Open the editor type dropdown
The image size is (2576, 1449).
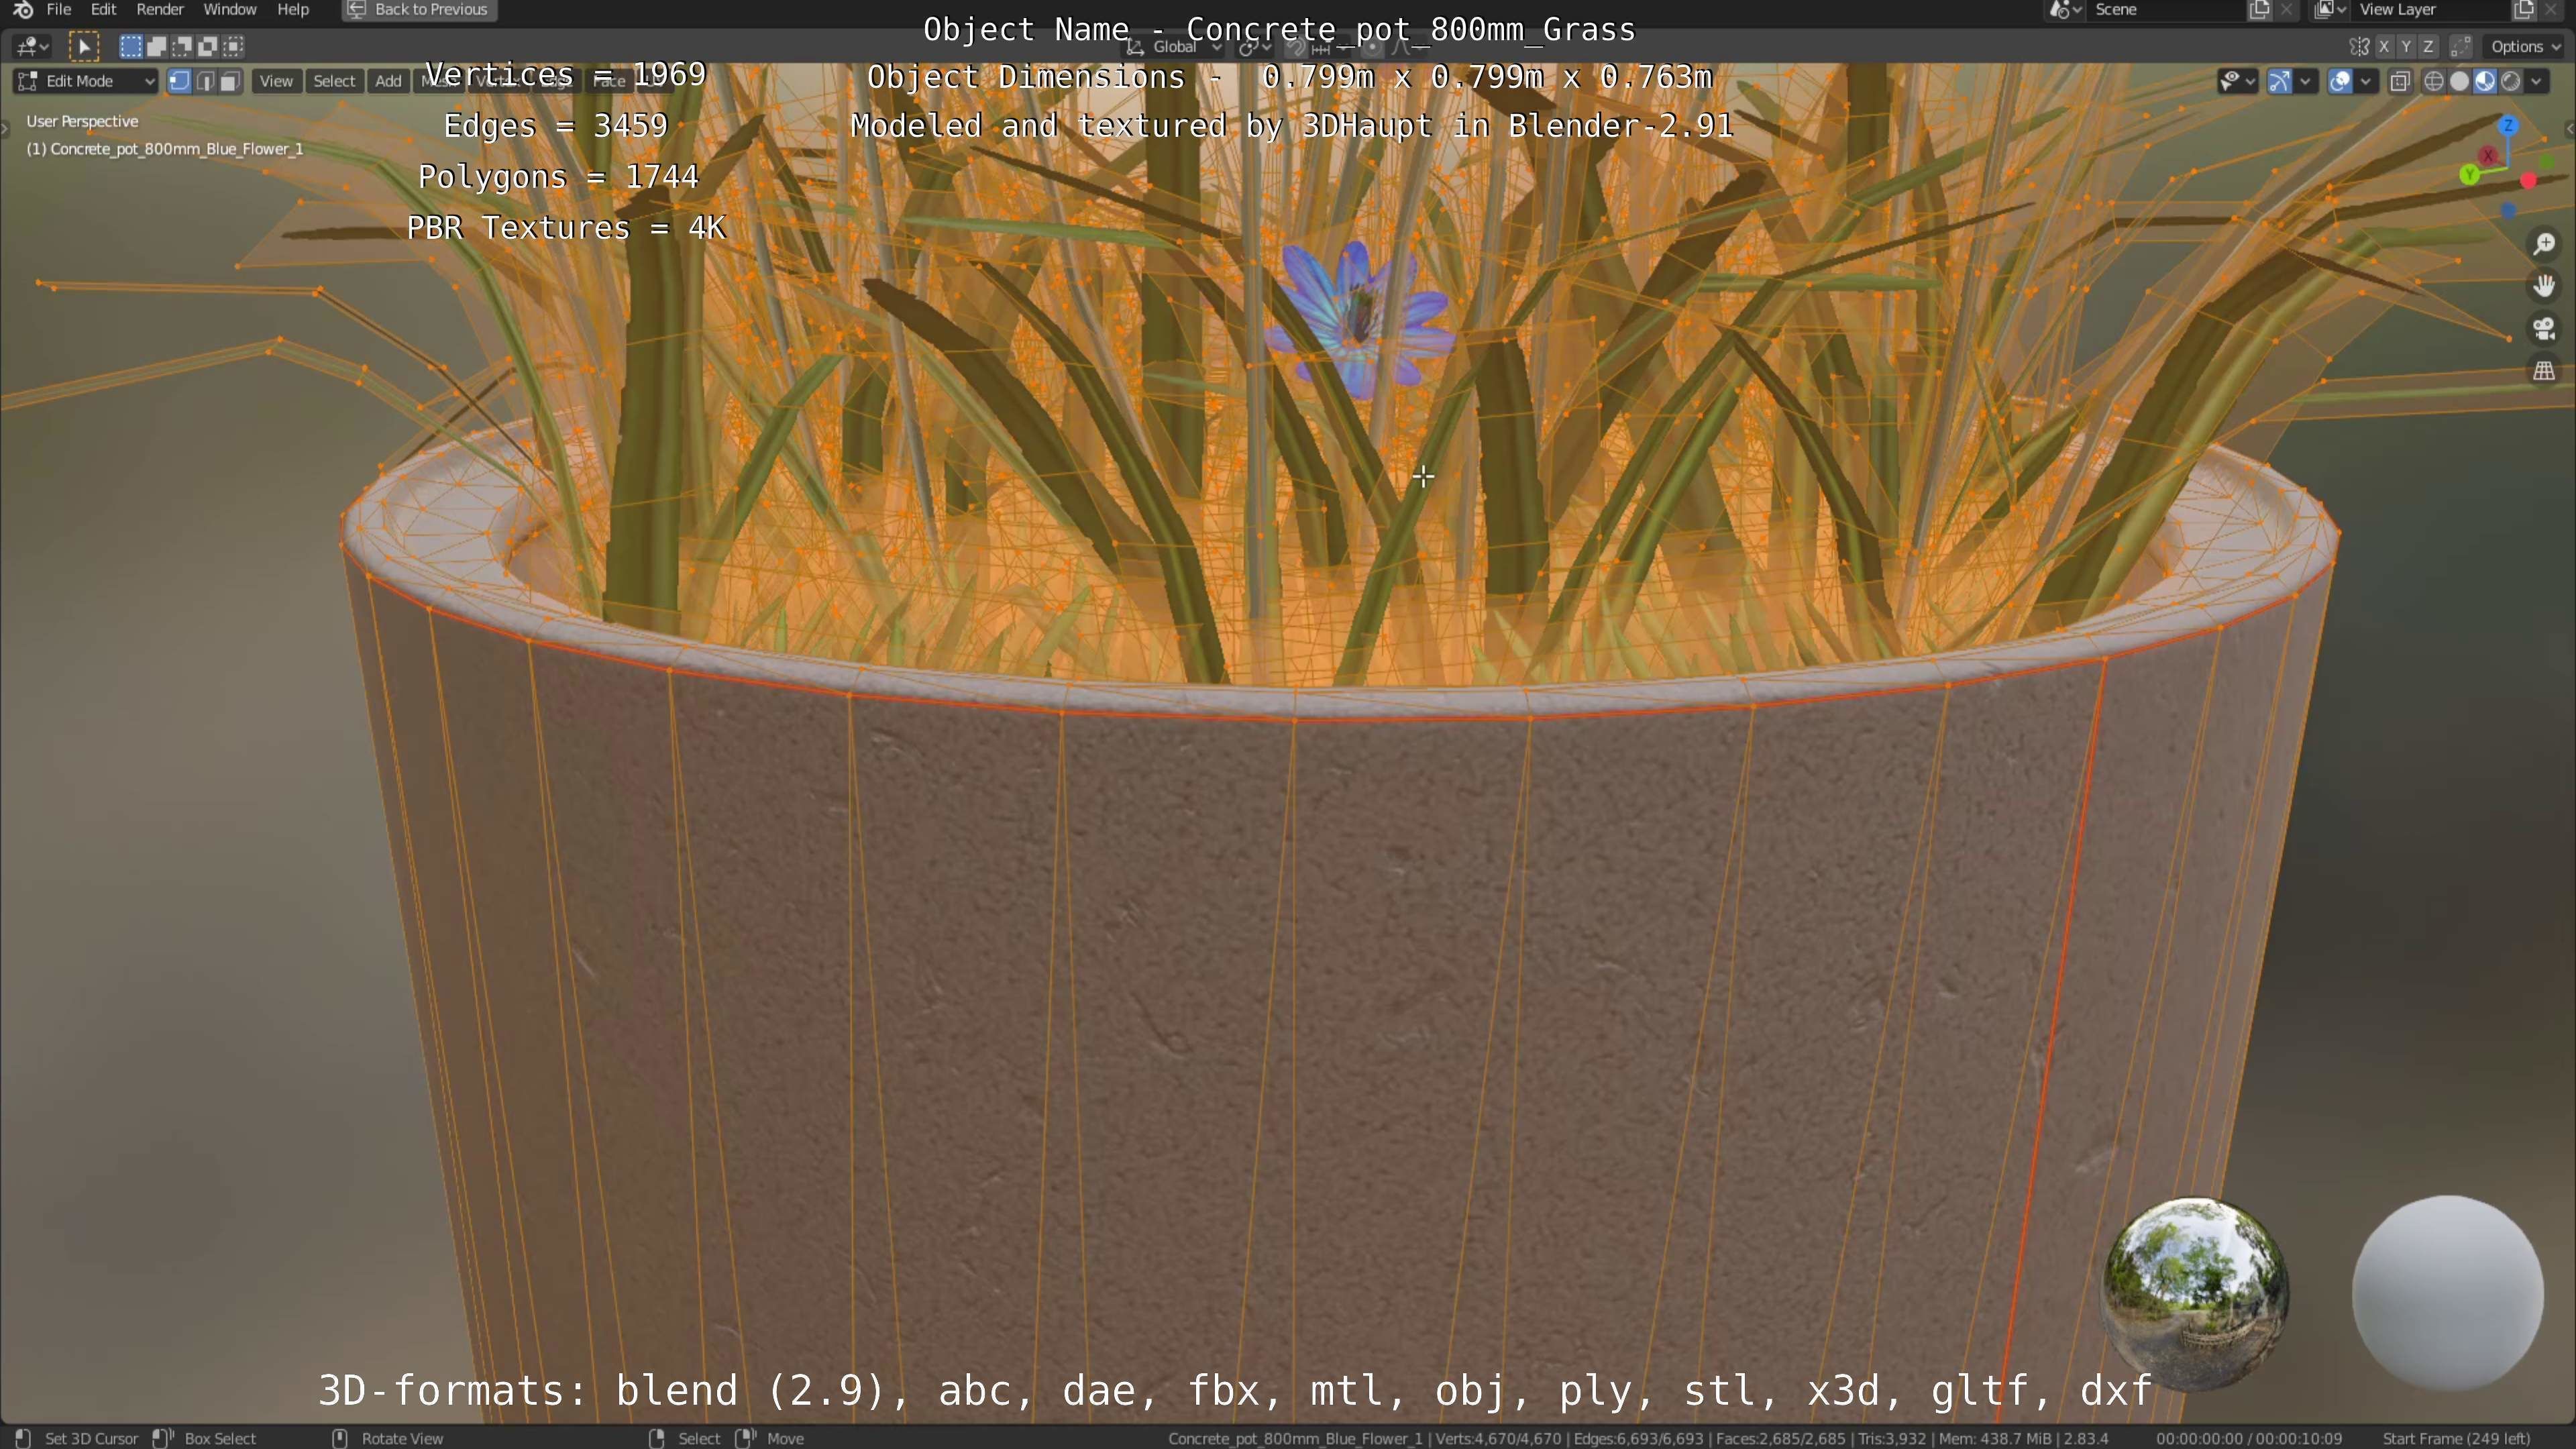32,46
